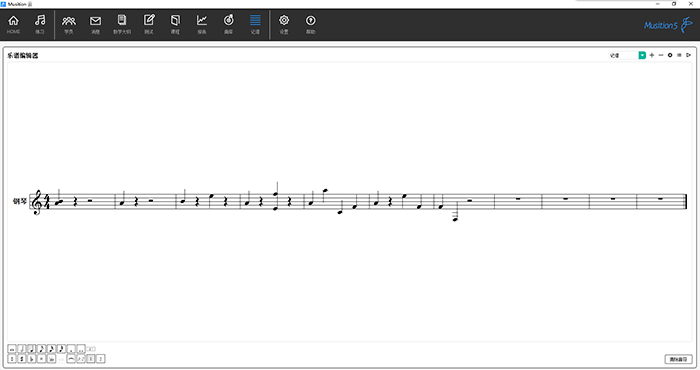Open the courses book icon

175,24
